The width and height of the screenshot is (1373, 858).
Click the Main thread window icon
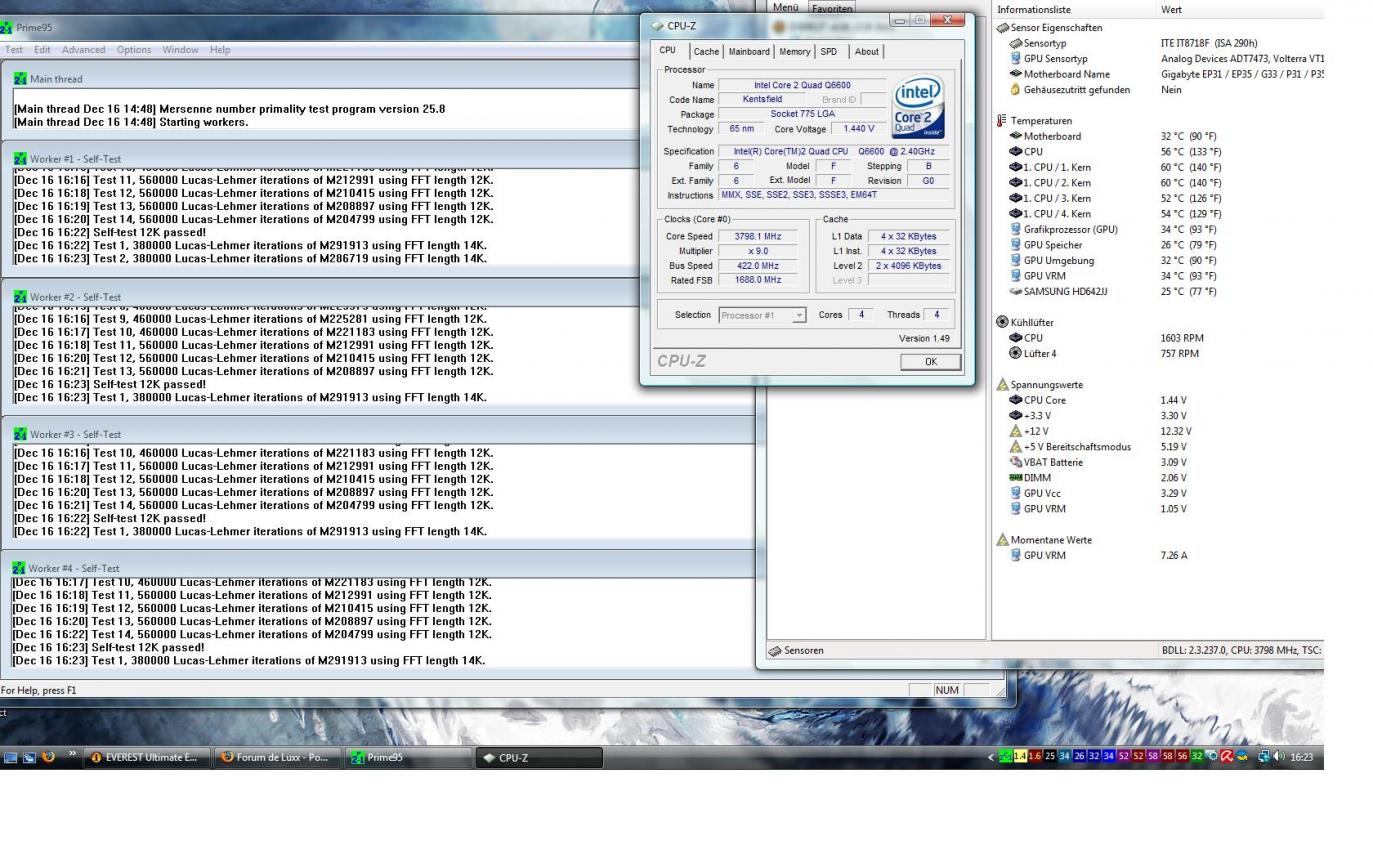coord(21,78)
